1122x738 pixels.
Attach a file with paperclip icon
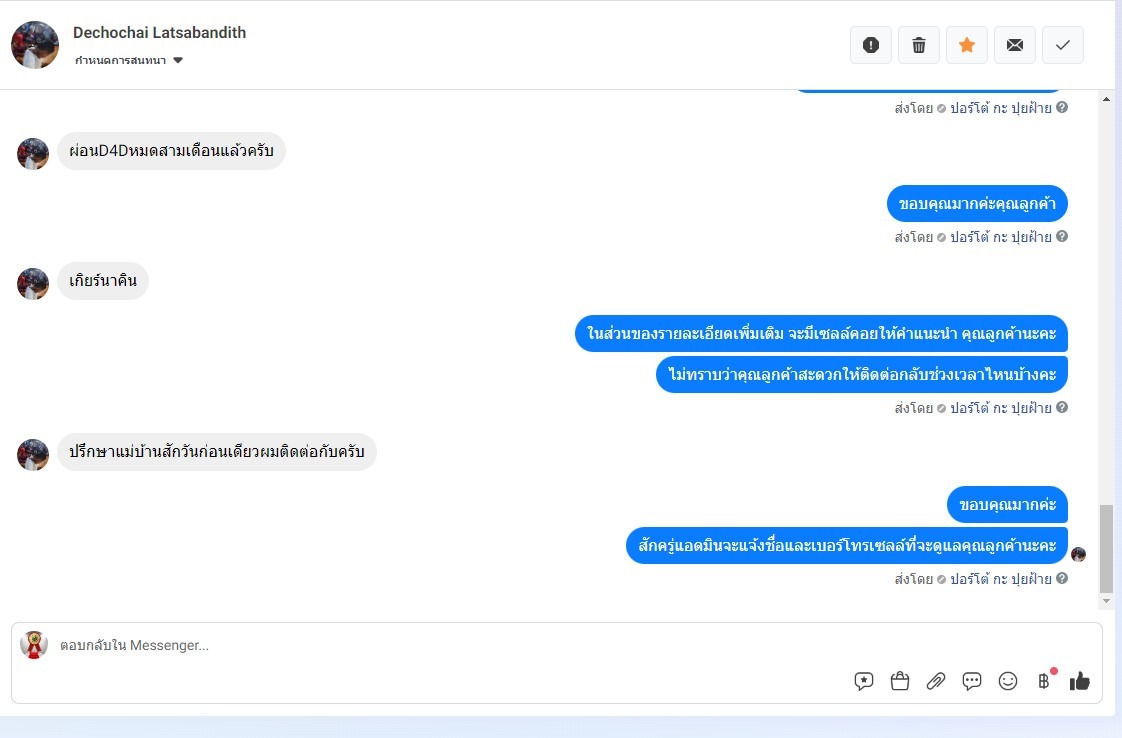click(x=935, y=681)
